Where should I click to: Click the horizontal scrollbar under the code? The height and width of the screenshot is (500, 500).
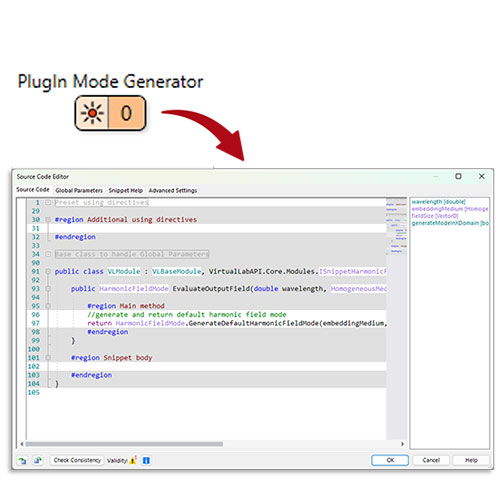124,444
